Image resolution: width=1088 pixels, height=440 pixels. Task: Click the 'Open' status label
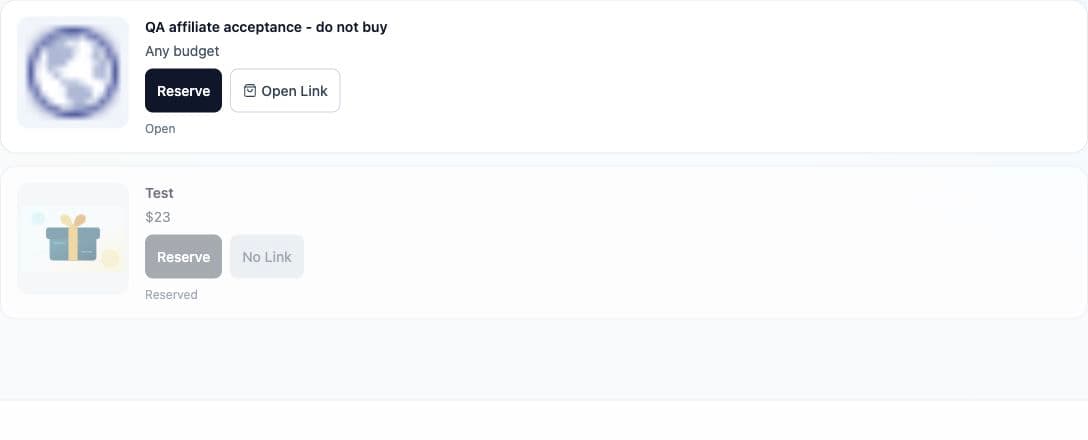click(160, 128)
